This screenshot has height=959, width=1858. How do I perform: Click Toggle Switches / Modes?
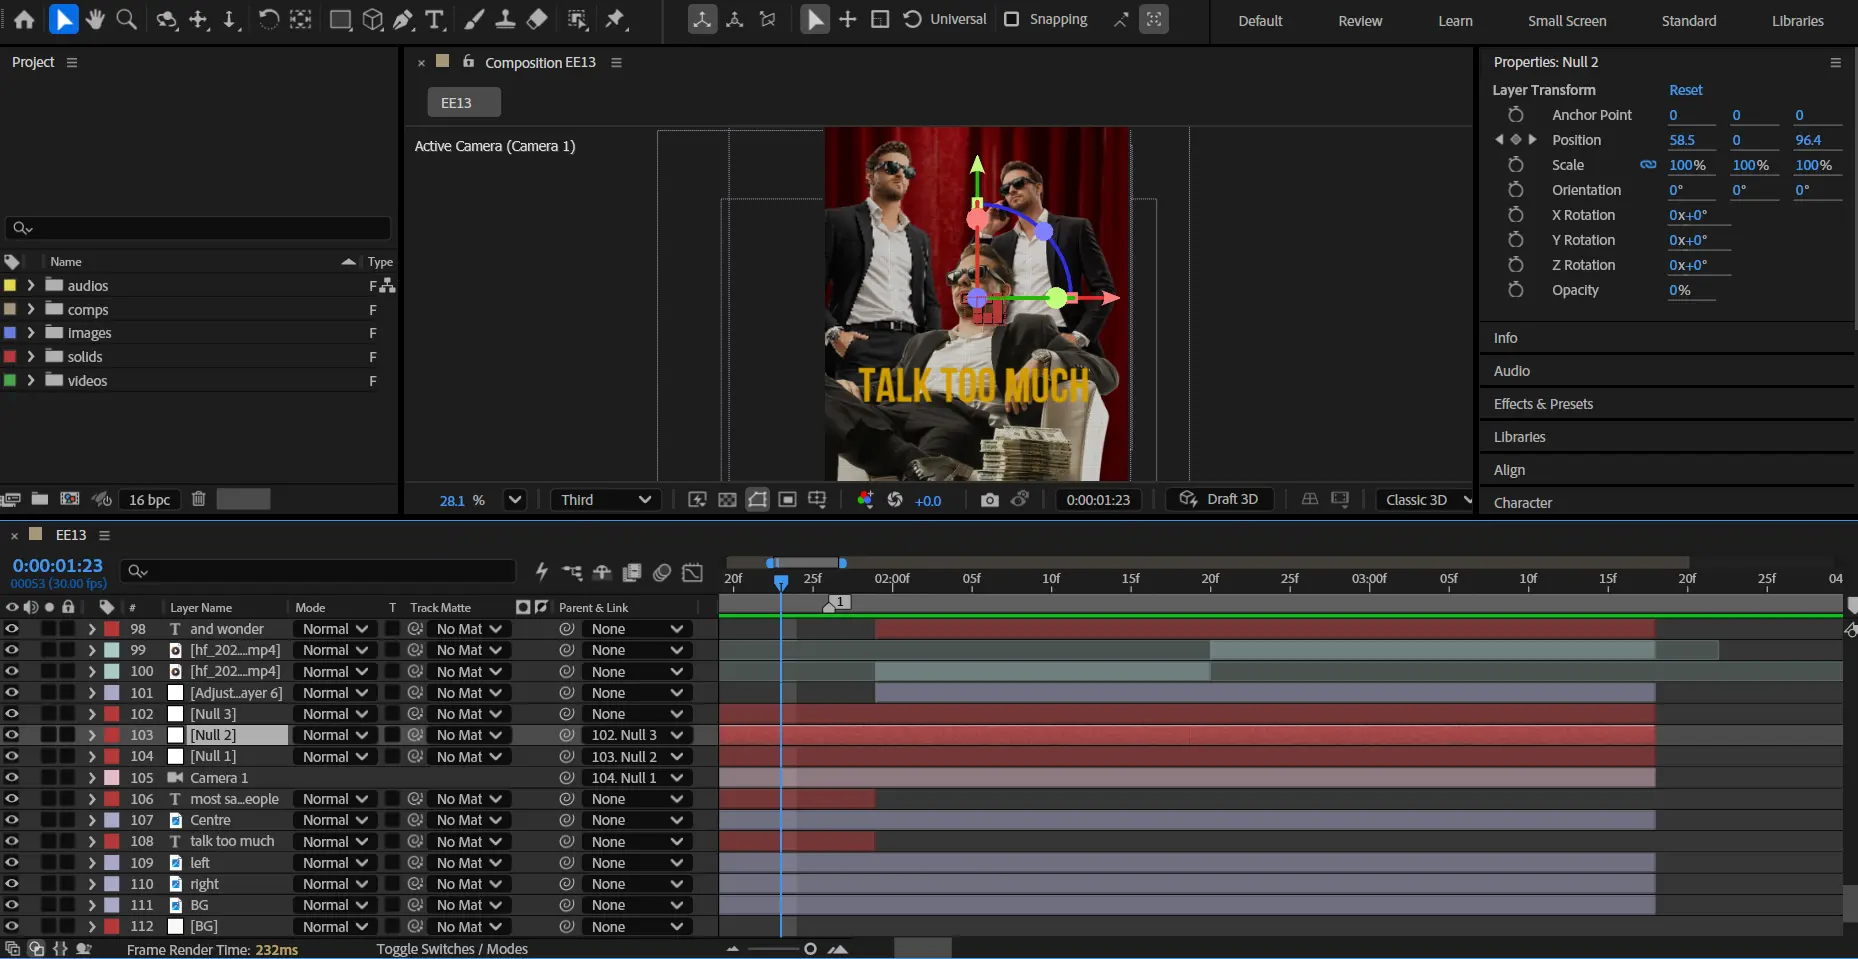click(x=452, y=949)
